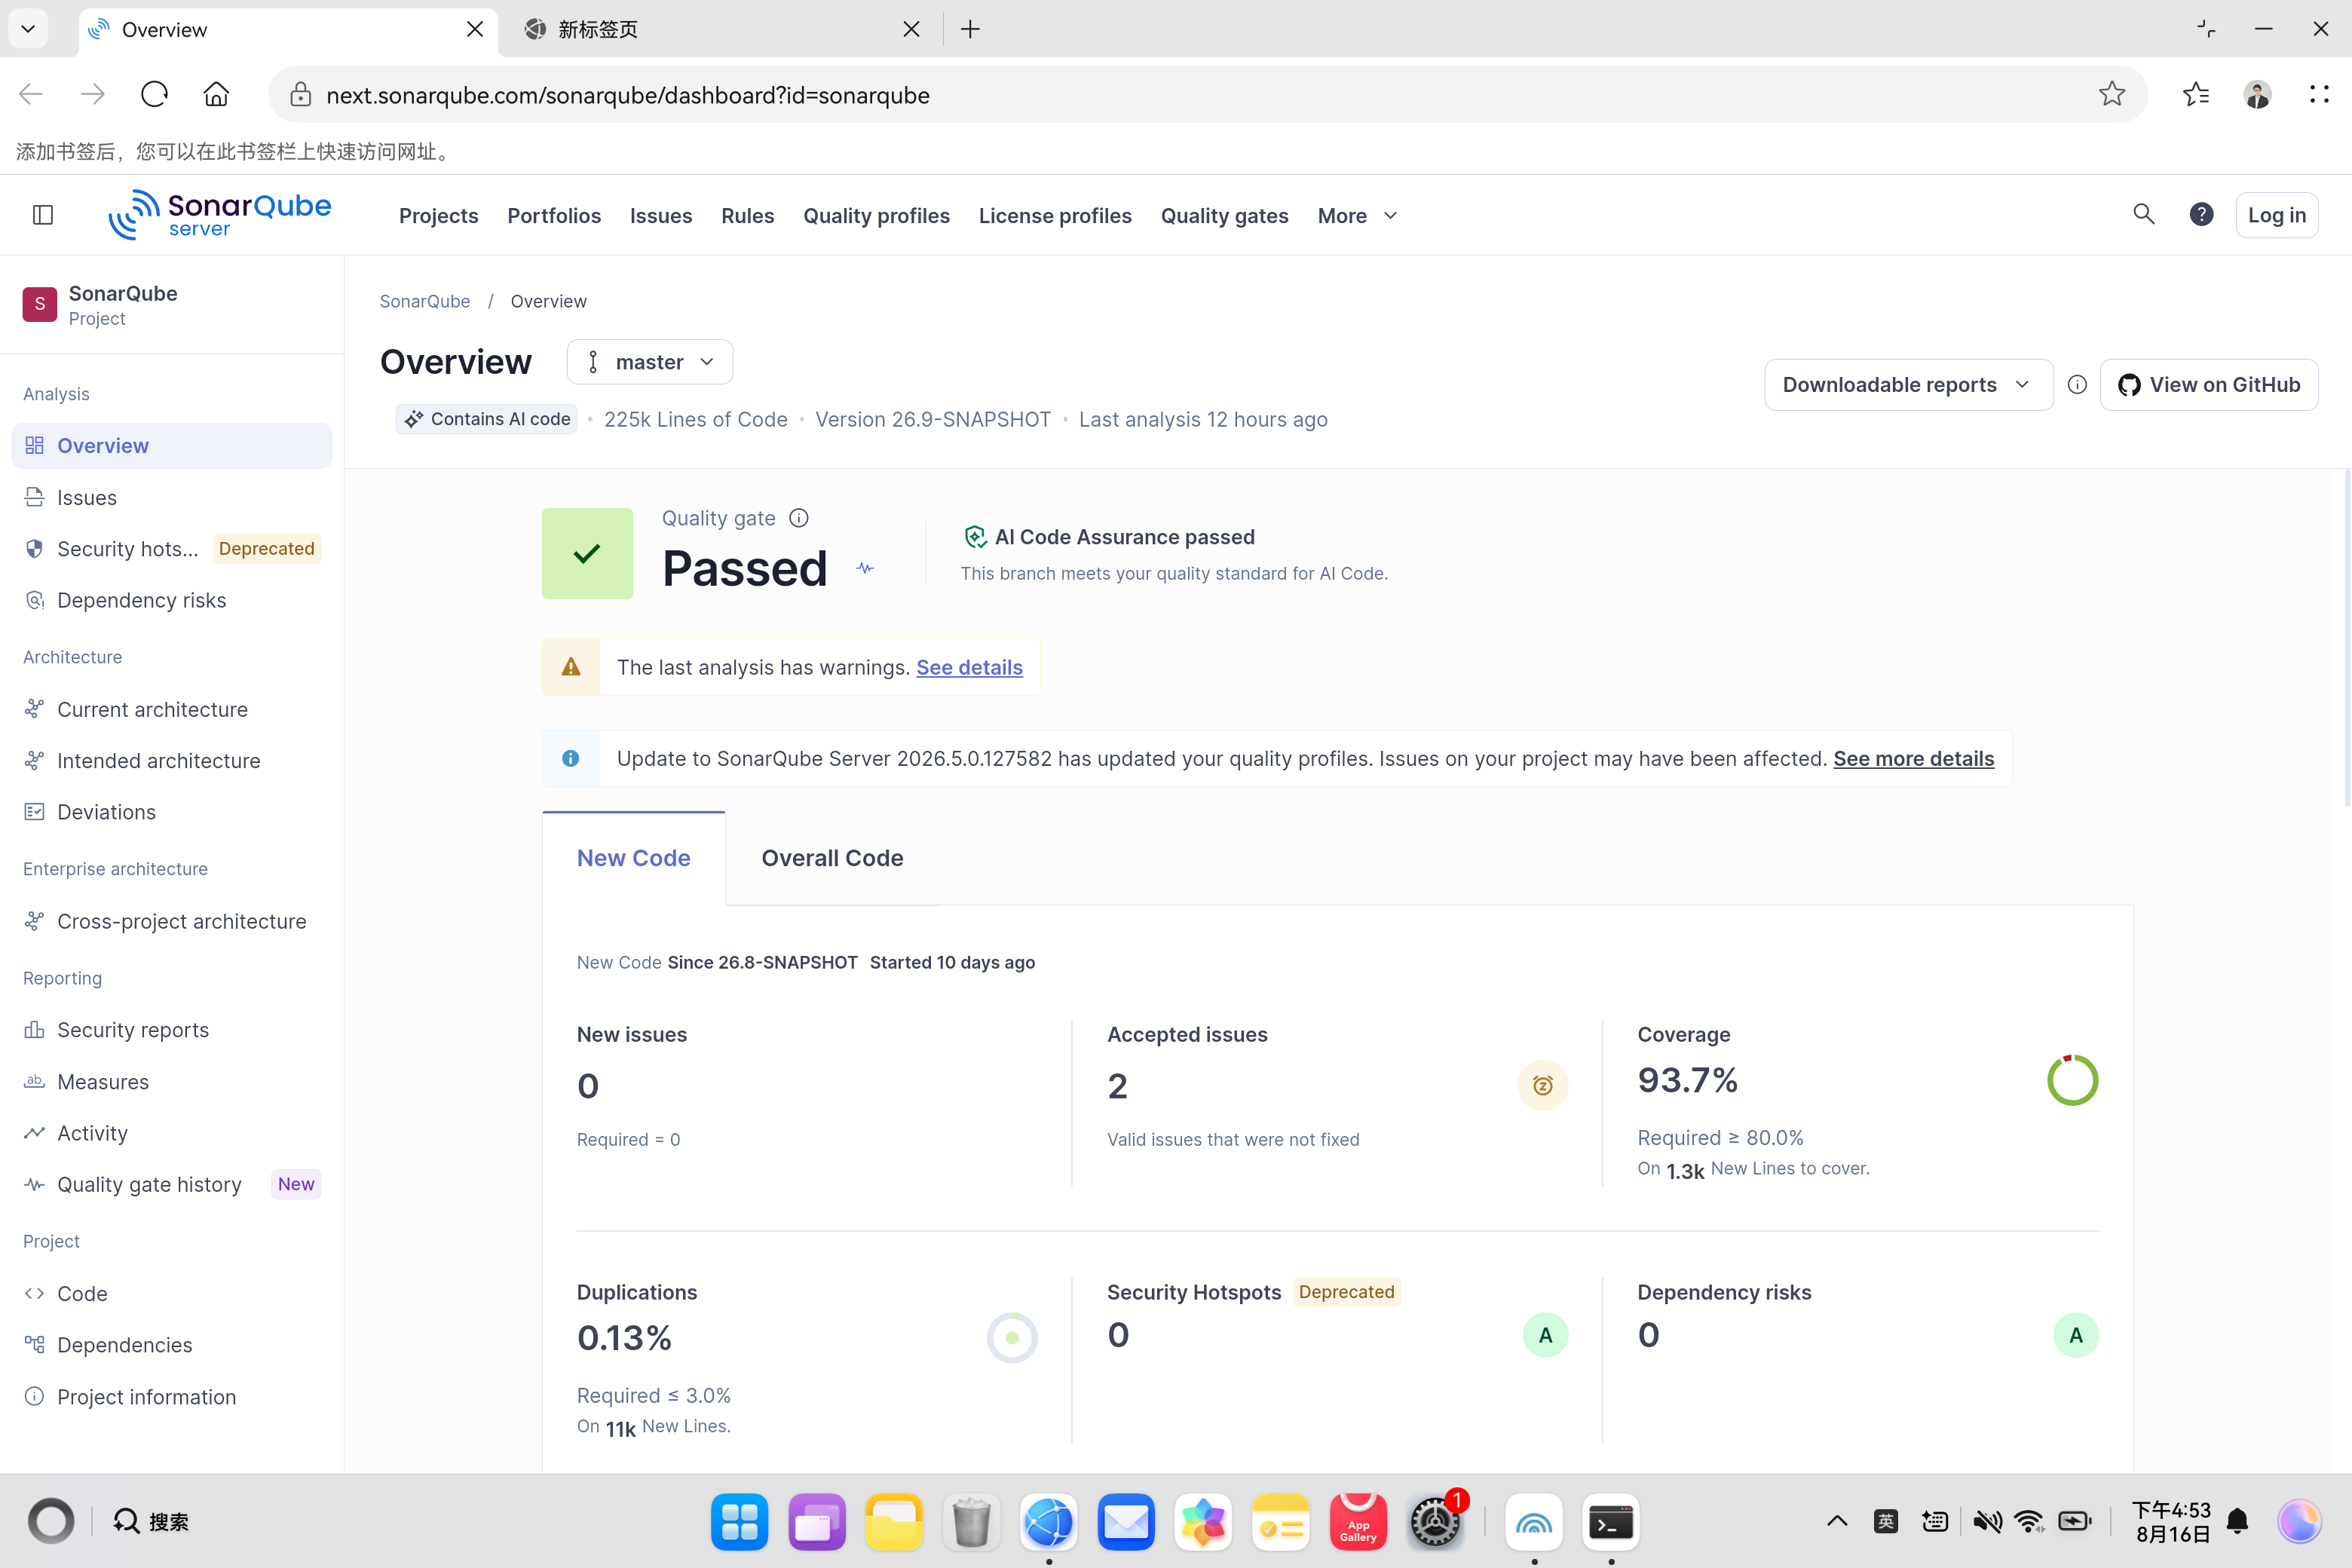Click the info icon beside Downloadable reports

pyautogui.click(x=2077, y=385)
